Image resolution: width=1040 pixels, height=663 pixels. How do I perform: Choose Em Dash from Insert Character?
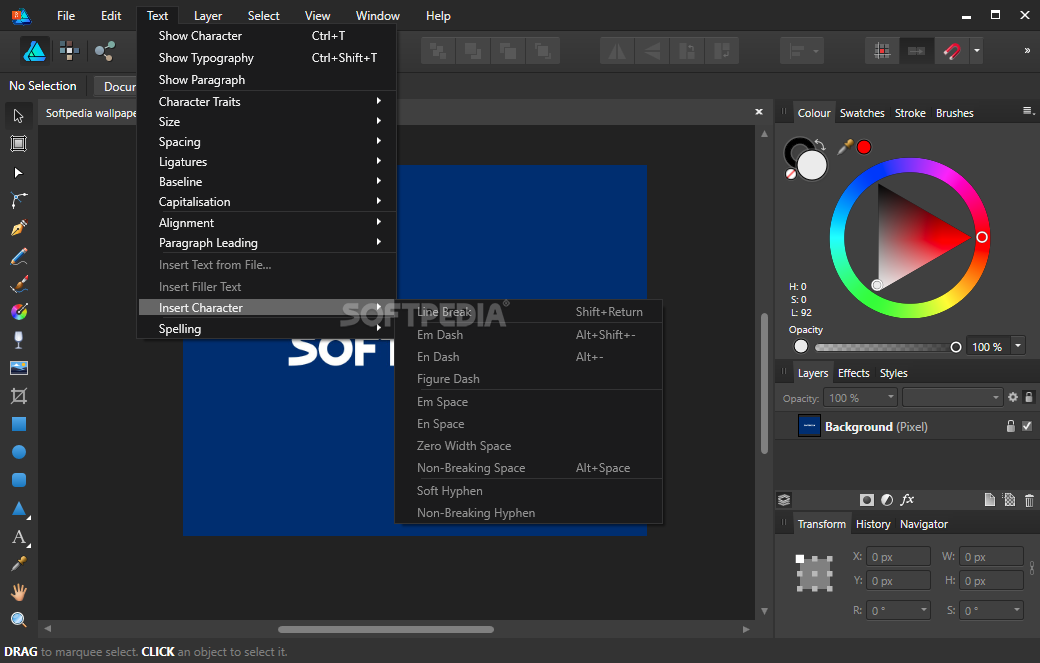click(x=529, y=335)
